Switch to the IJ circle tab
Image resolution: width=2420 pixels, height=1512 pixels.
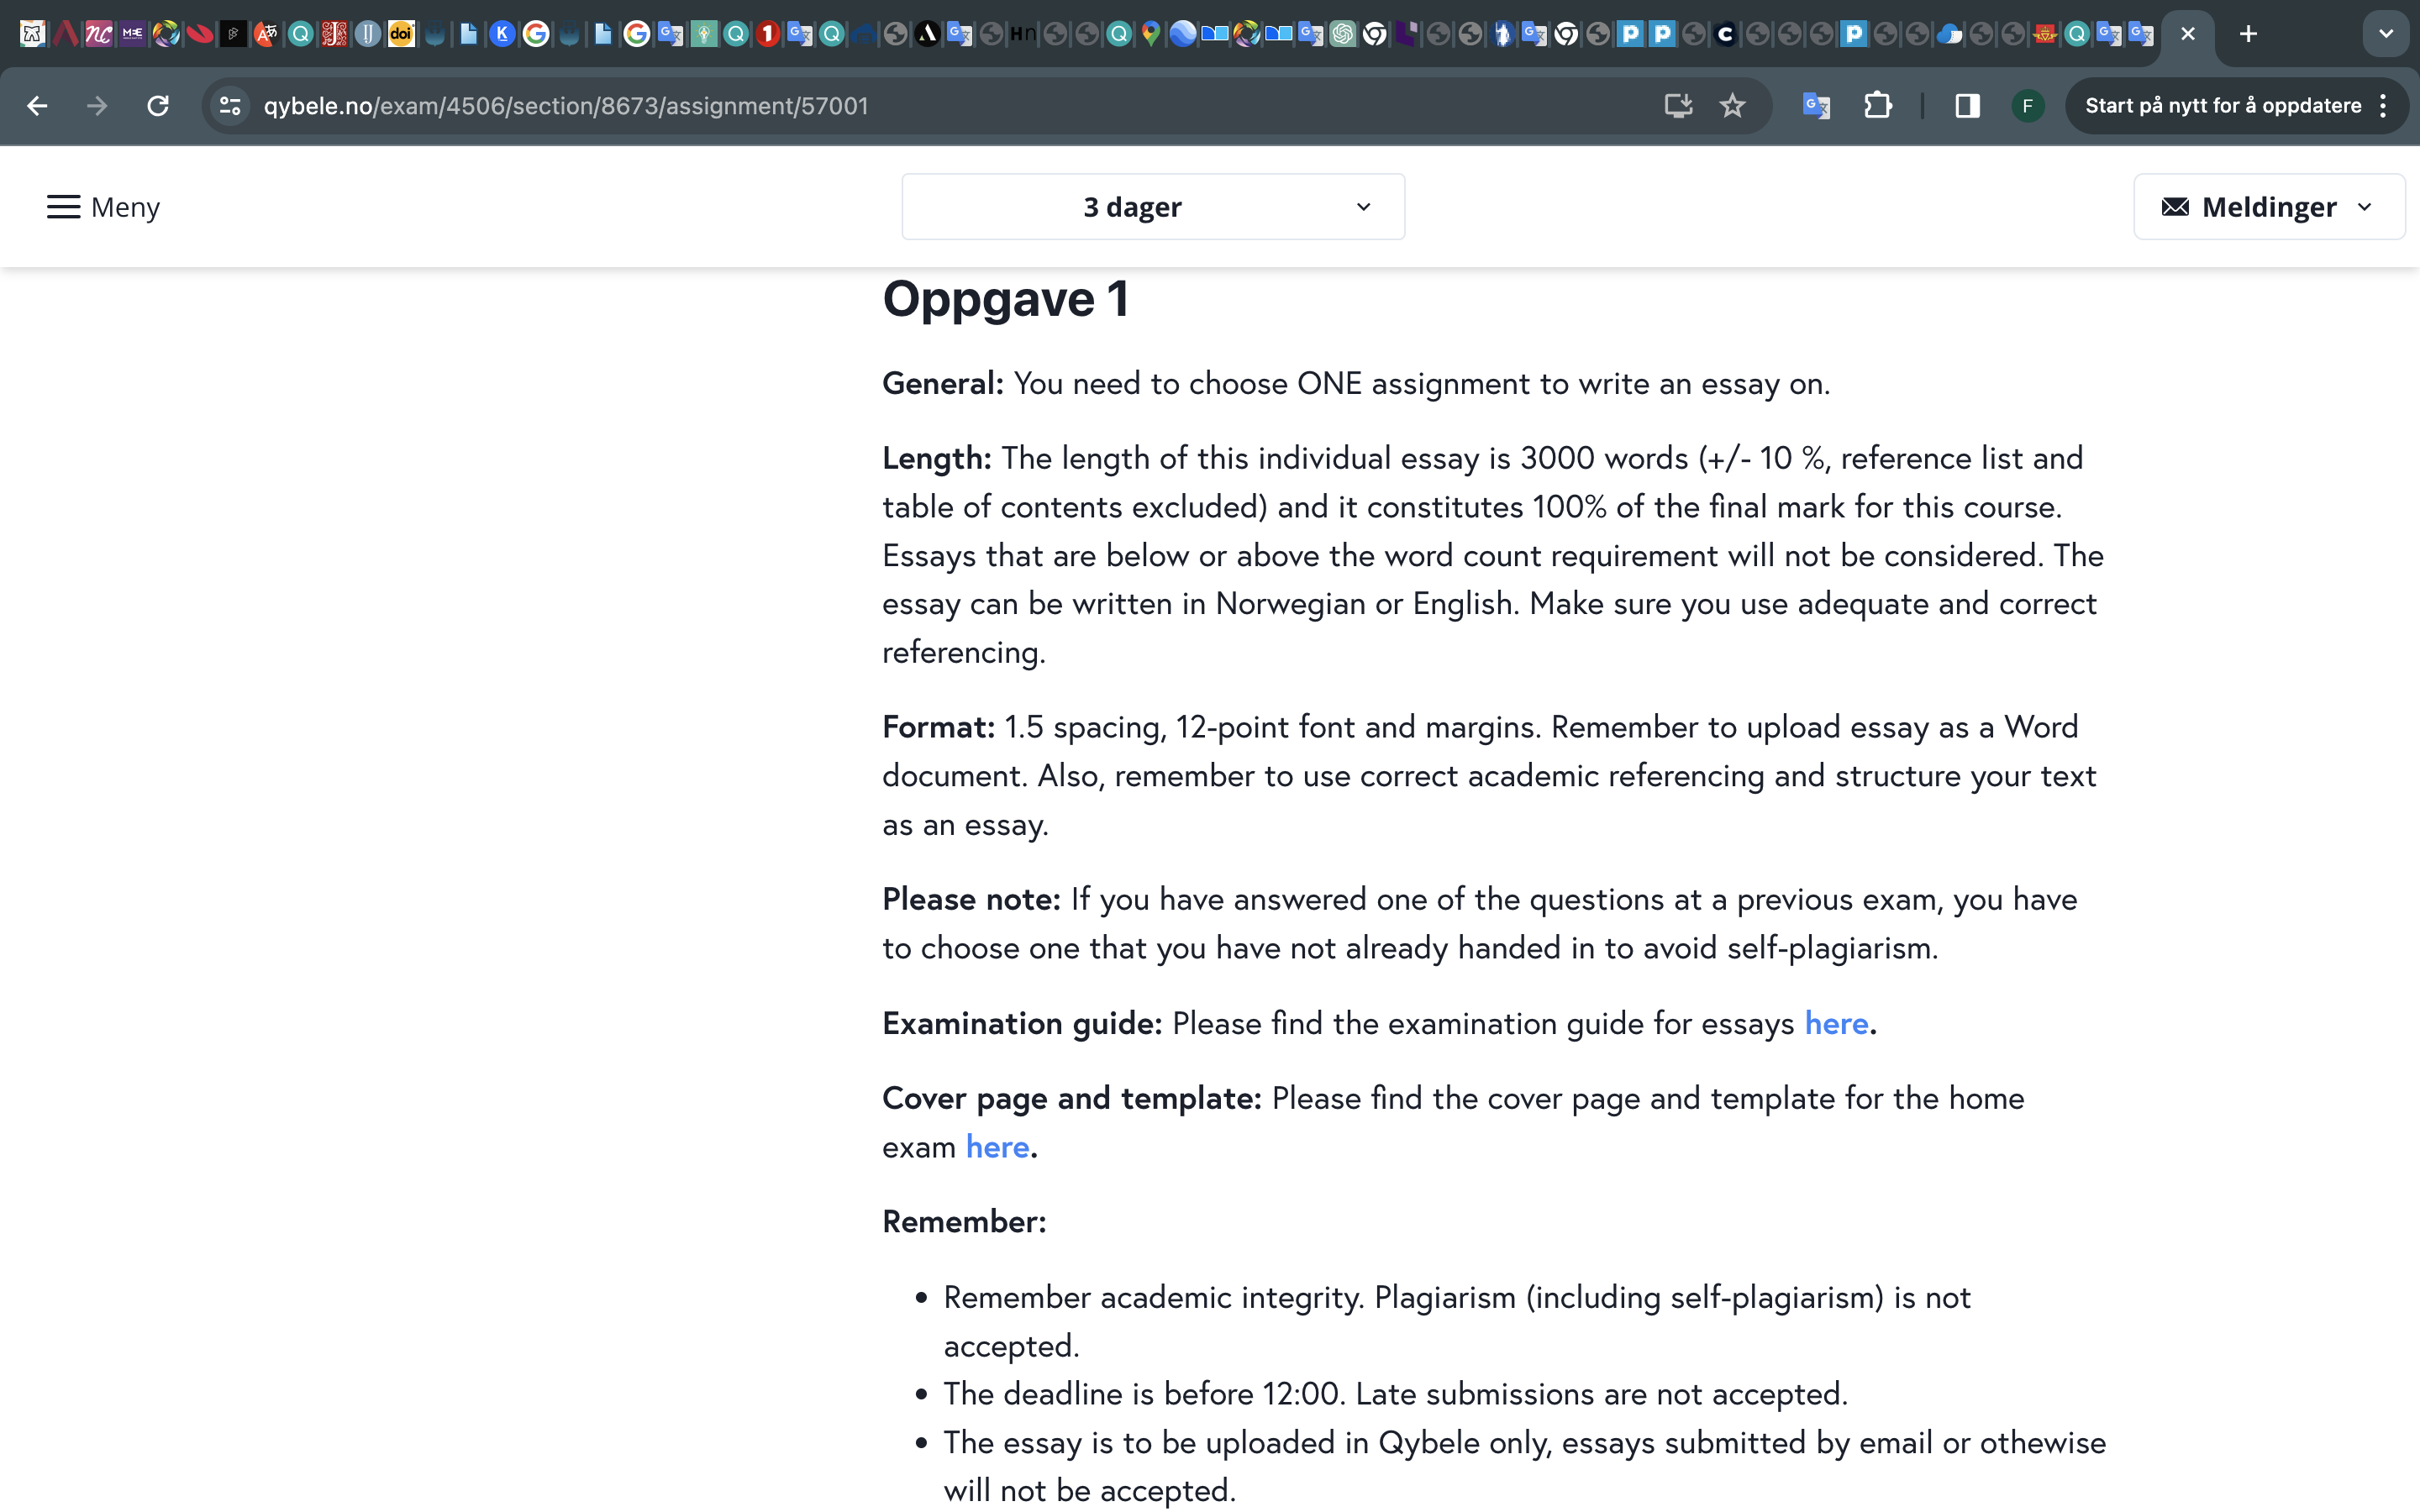coord(368,34)
